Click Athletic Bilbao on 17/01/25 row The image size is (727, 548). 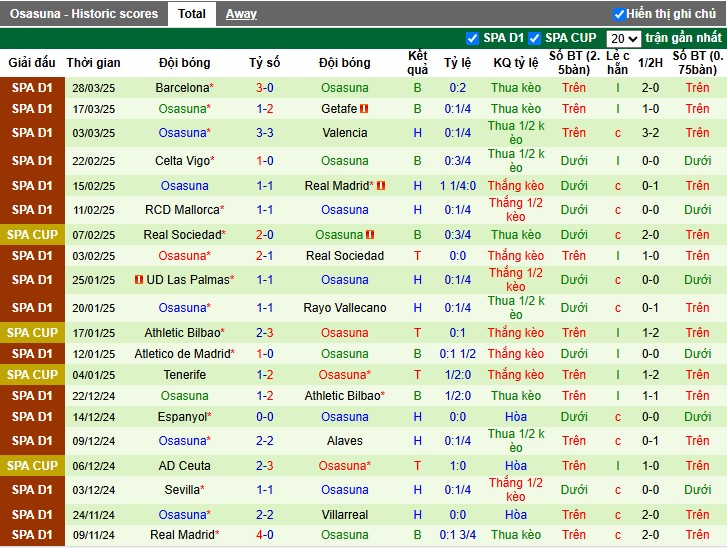coord(182,333)
